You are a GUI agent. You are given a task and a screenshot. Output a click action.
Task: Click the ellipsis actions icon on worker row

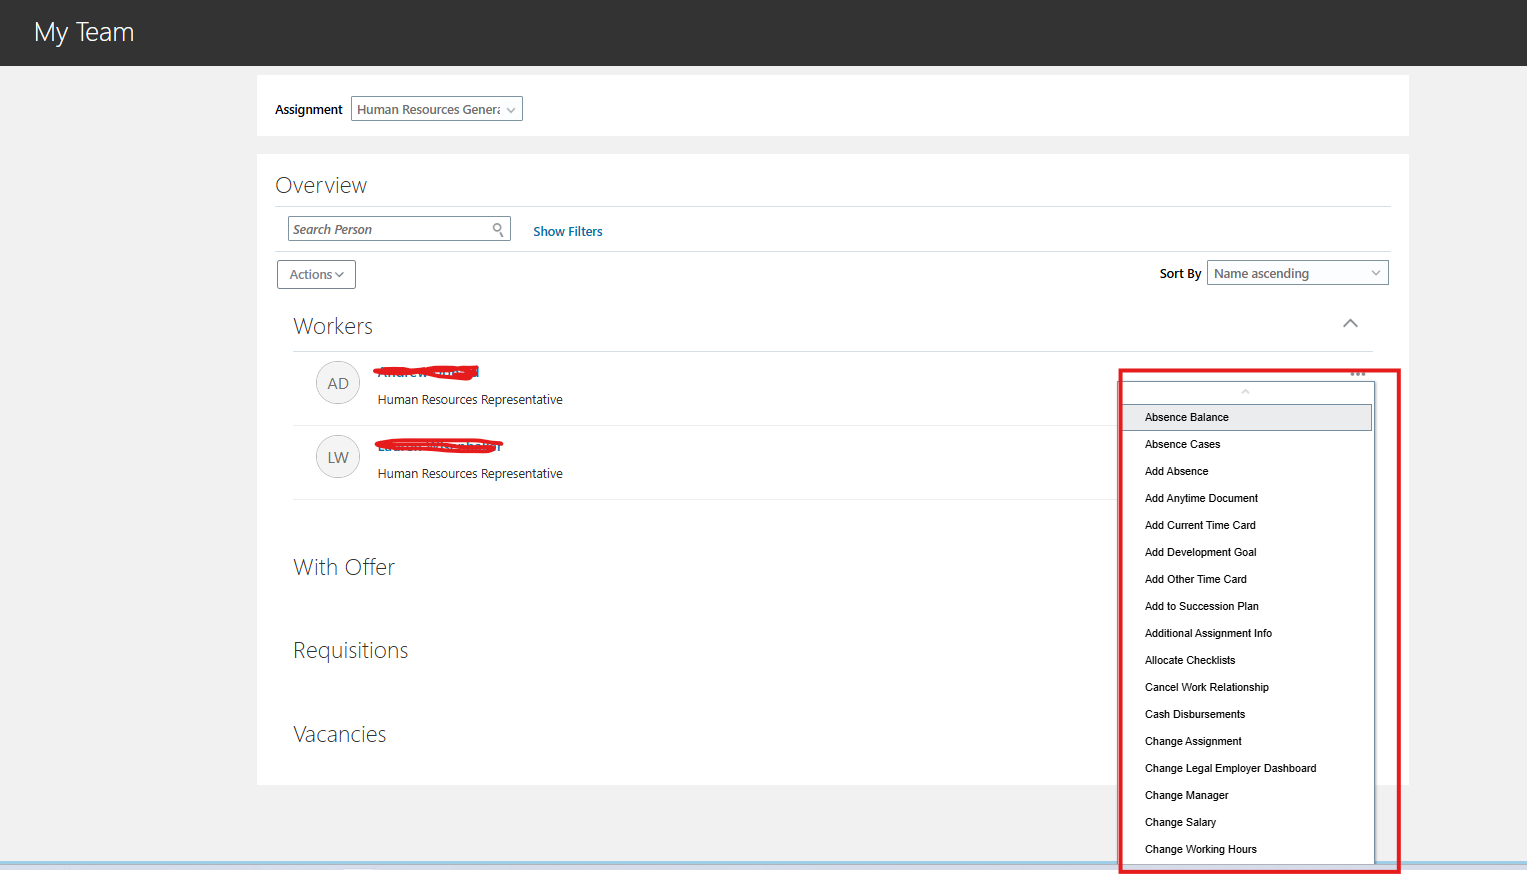click(1357, 372)
